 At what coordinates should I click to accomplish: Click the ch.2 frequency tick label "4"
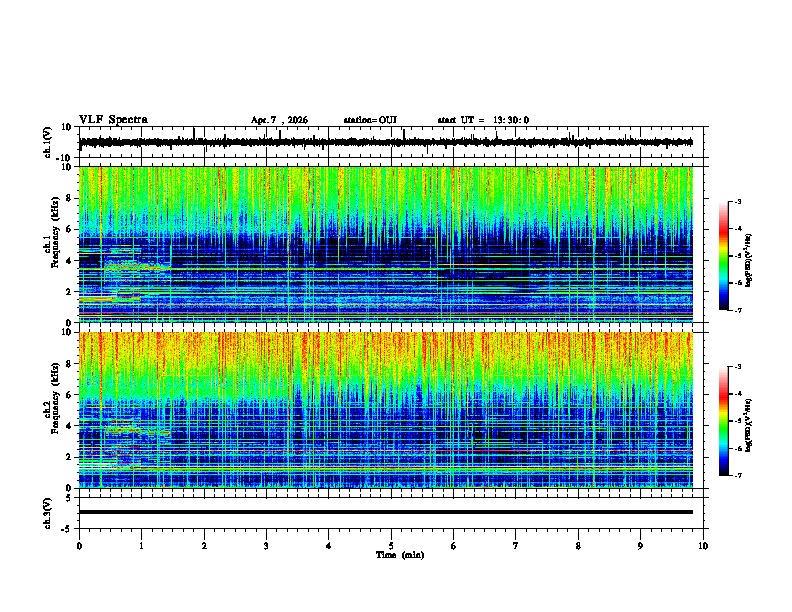point(69,426)
